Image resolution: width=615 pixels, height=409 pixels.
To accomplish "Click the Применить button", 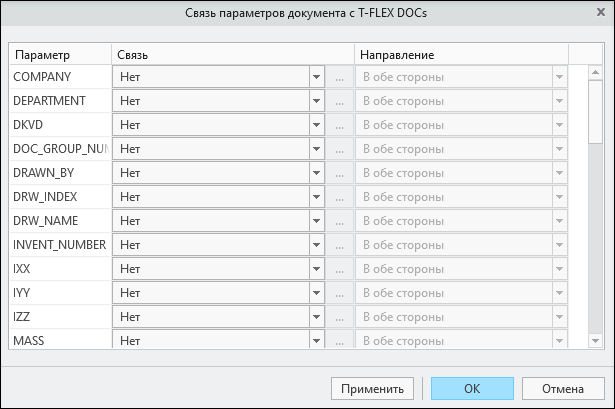I will [372, 389].
